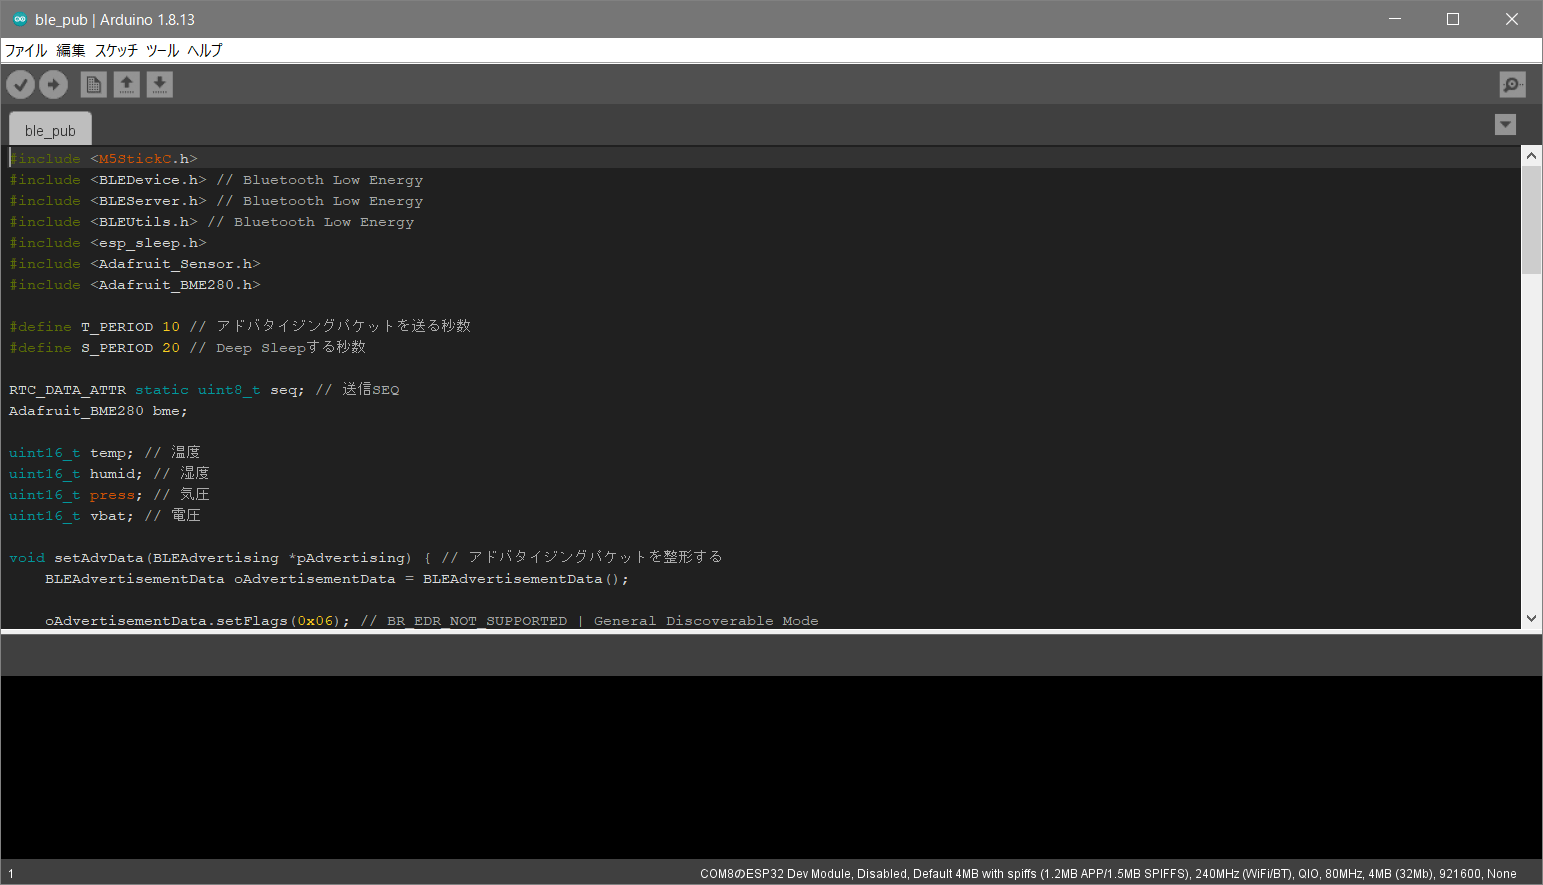Open the ヘルプ menu
This screenshot has width=1543, height=885.
pos(205,50)
